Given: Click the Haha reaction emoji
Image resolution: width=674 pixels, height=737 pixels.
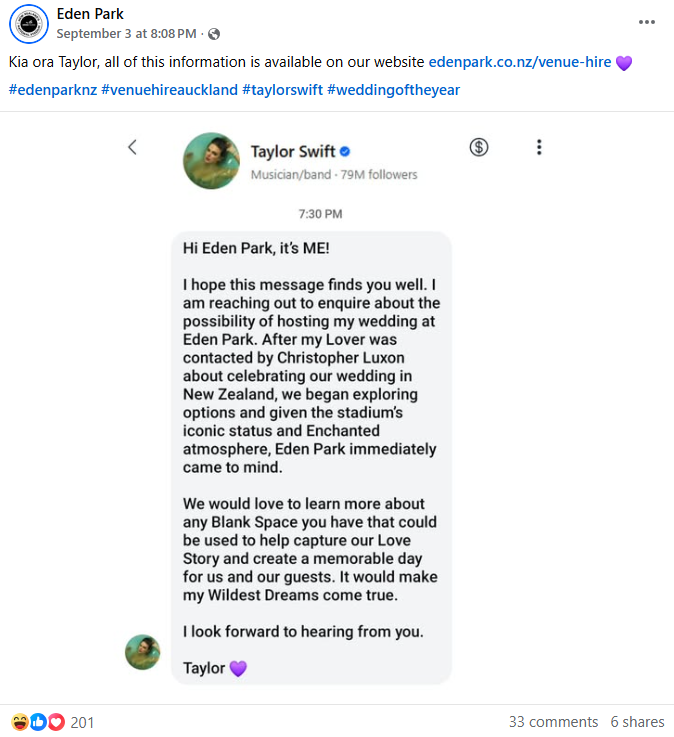Looking at the screenshot, I should click(20, 721).
